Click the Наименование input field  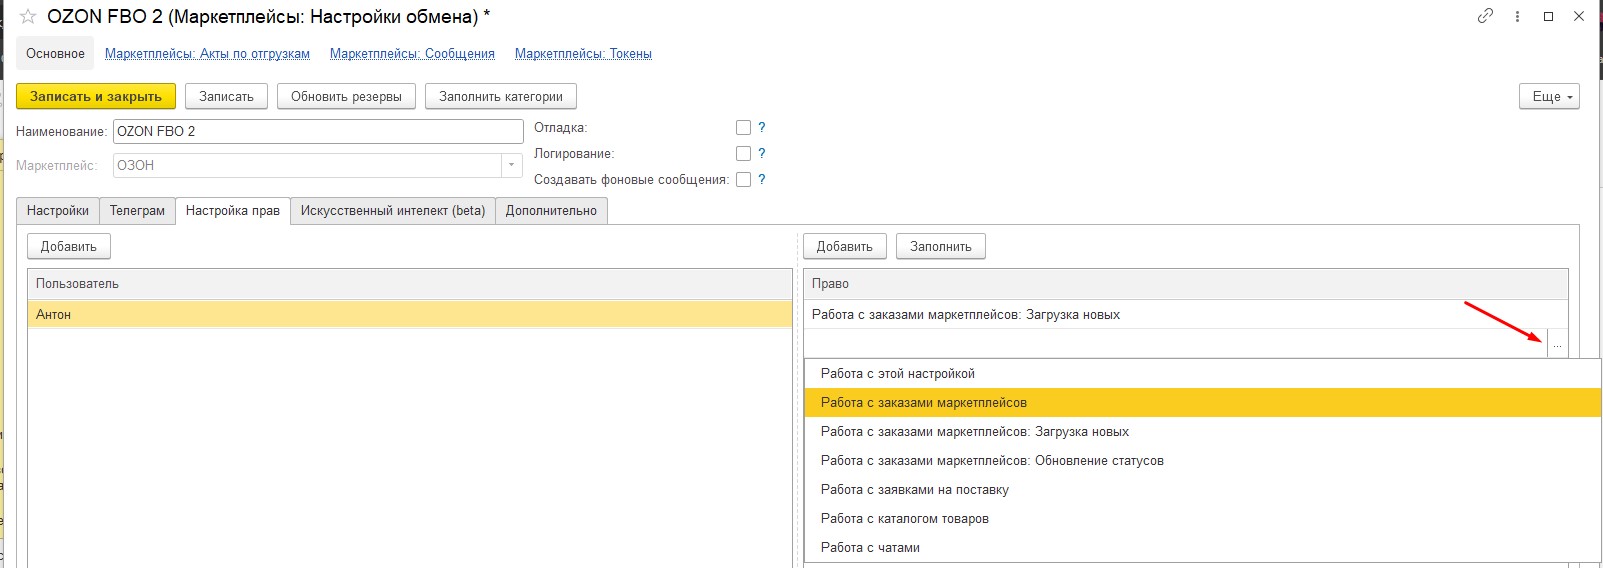[318, 131]
